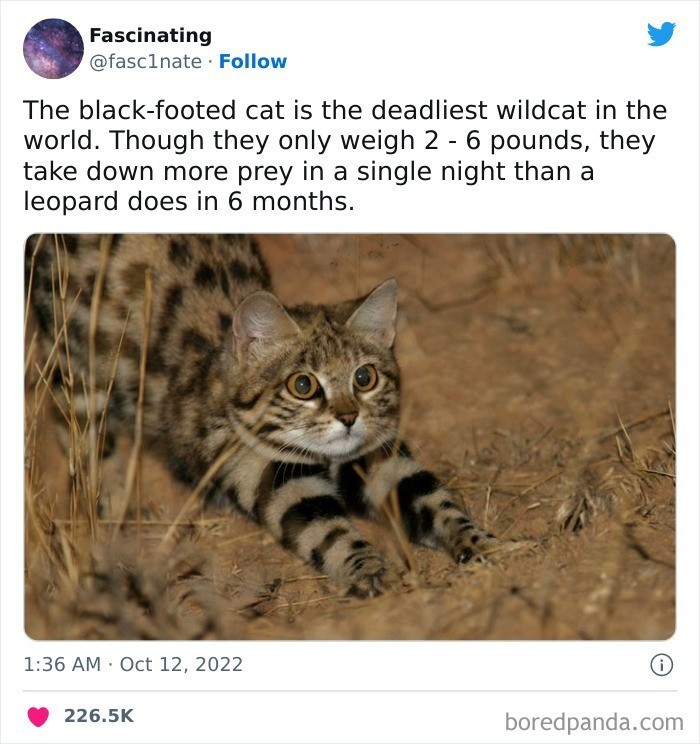Open the 1:36 AM timestamp
The width and height of the screenshot is (700, 744).
62,664
